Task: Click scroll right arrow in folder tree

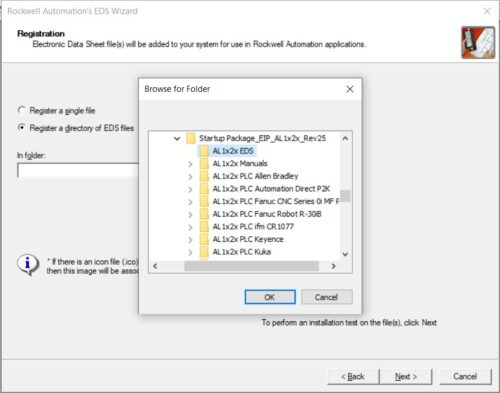Action: pyautogui.click(x=333, y=266)
